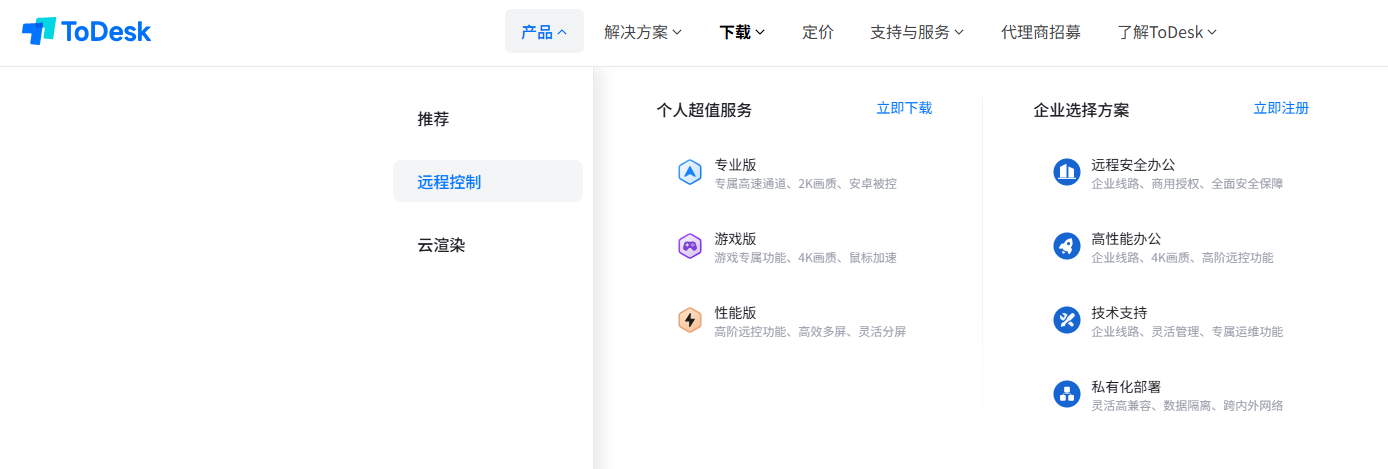Click description 专属高速通道、2K画质、安卓被控
Screen dimensions: 1388x469
805,184
